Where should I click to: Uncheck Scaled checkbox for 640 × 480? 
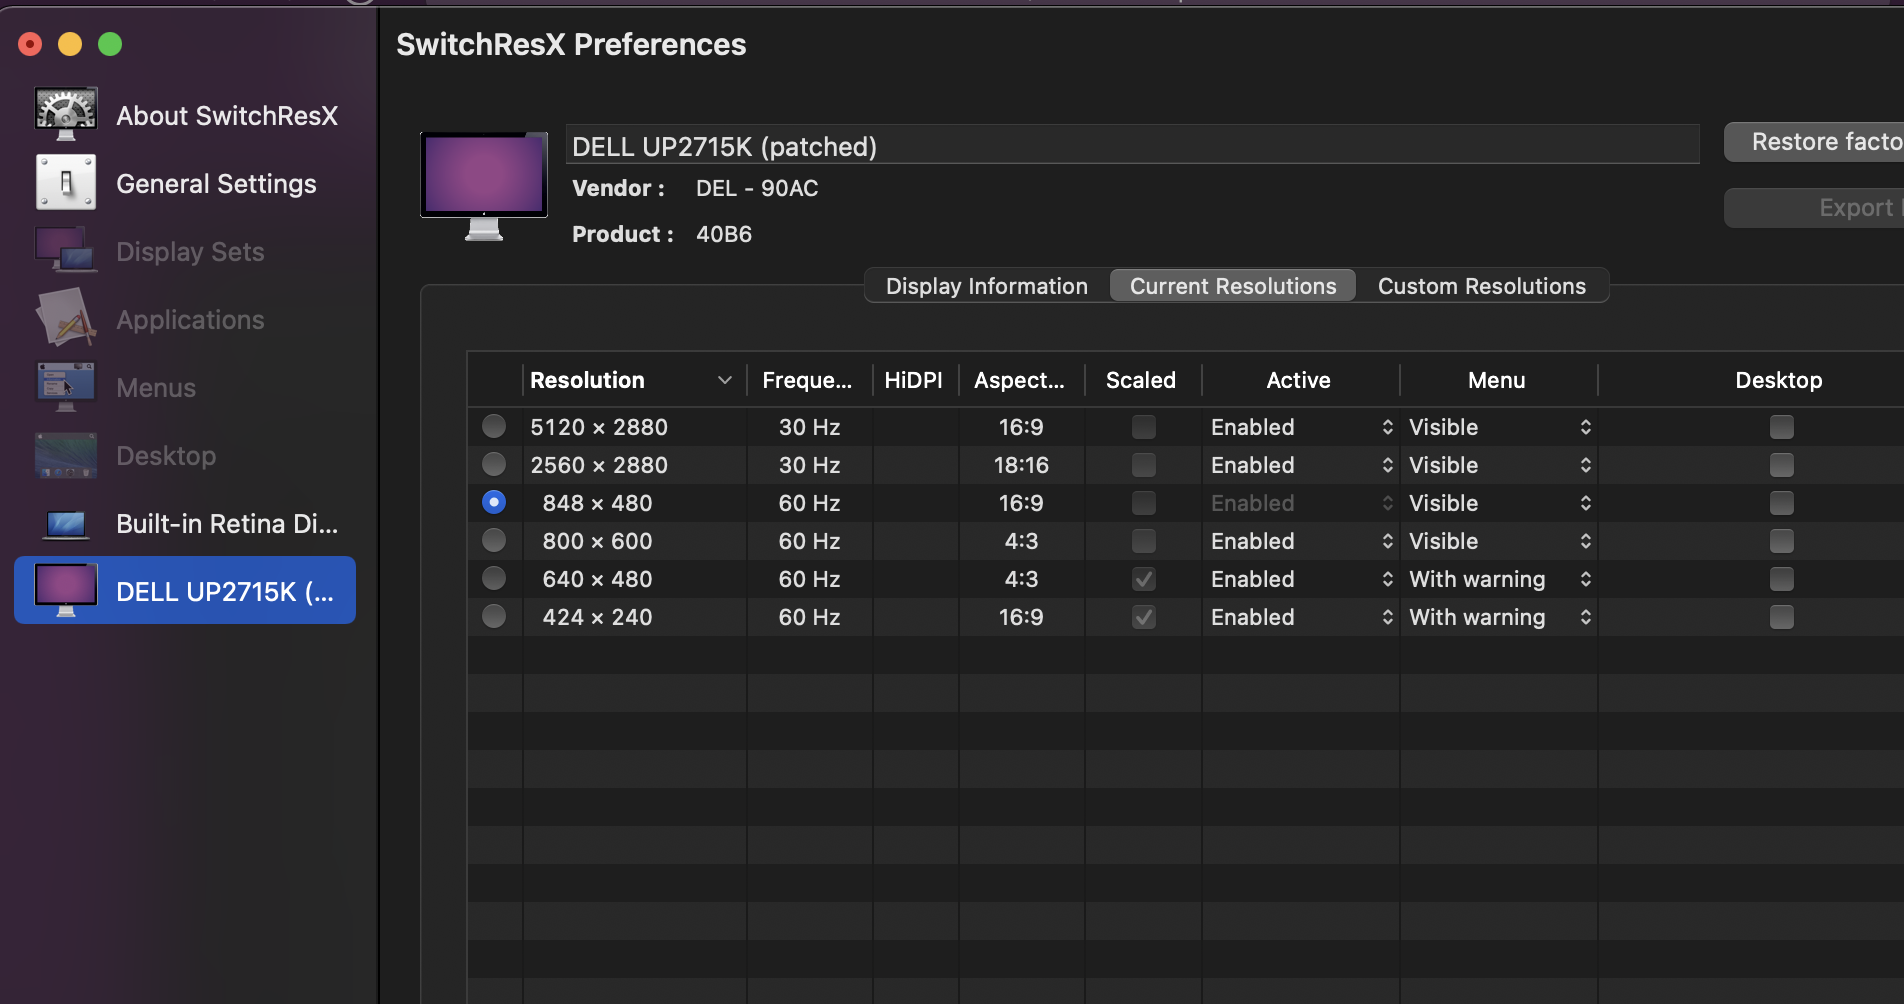[1144, 579]
